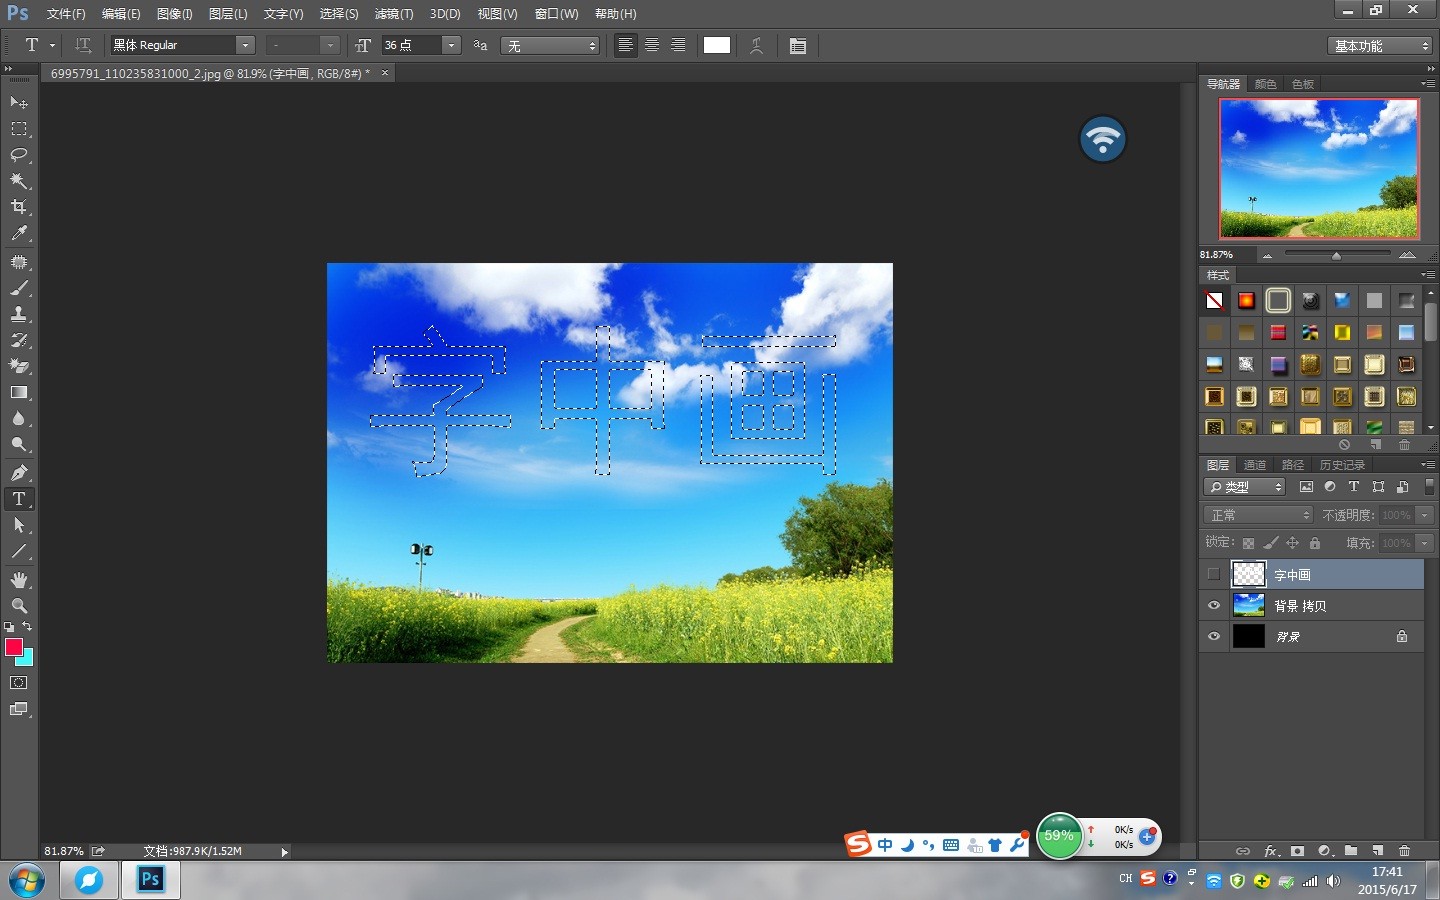This screenshot has height=900, width=1440.
Task: Hide the 背景 layer
Action: click(x=1214, y=636)
